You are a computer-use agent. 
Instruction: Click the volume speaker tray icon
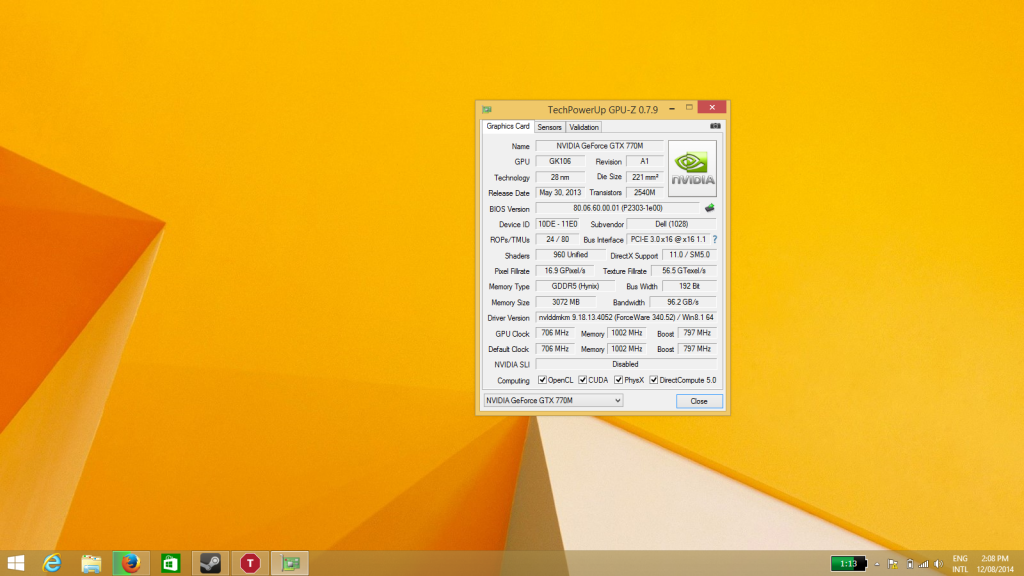938,564
